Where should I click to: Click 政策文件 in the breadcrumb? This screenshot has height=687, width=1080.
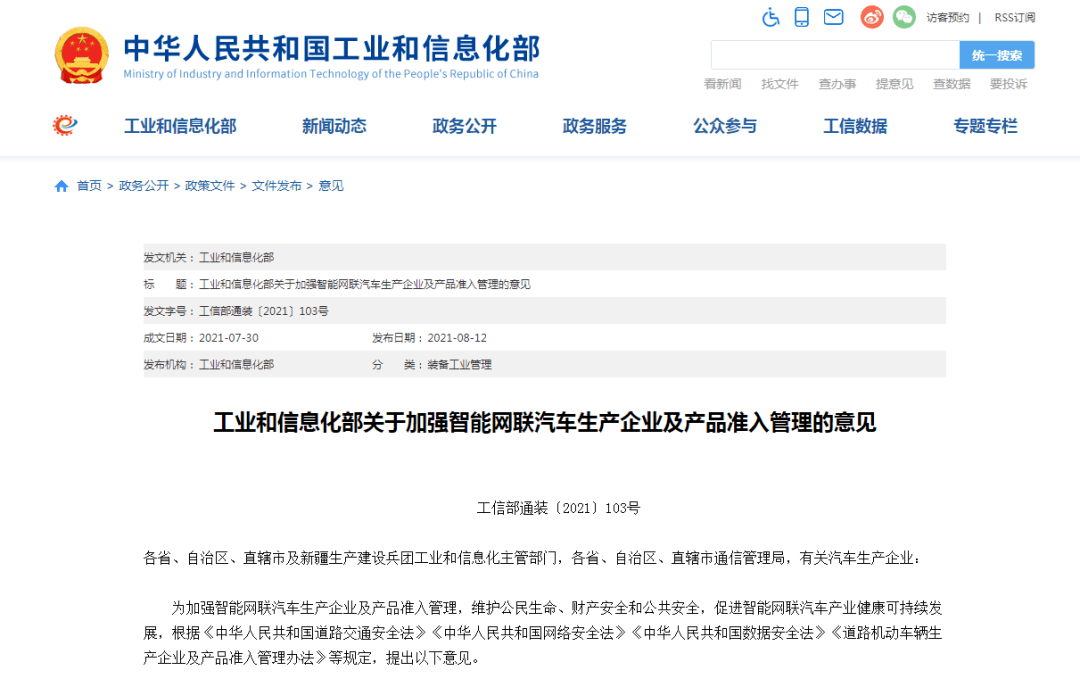[210, 186]
